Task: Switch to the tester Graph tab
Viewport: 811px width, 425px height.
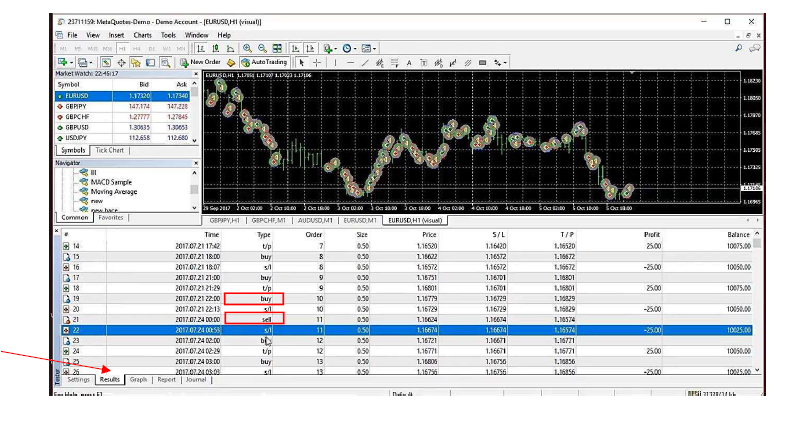Action: pyautogui.click(x=139, y=380)
